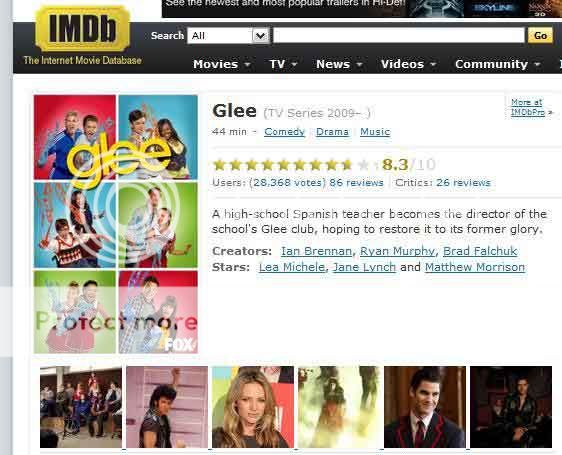The height and width of the screenshot is (455, 562).
Task: Expand the Community menu
Action: point(497,64)
